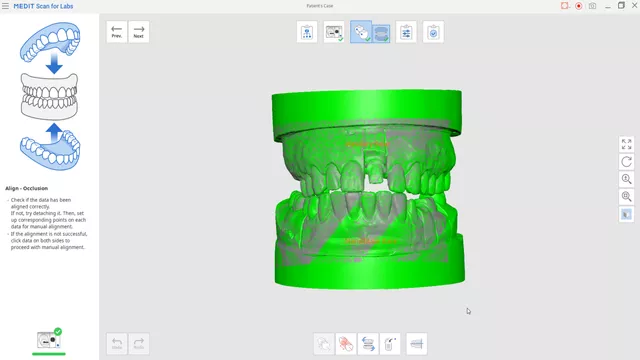
Task: Go to the Prev. step
Action: point(117,32)
